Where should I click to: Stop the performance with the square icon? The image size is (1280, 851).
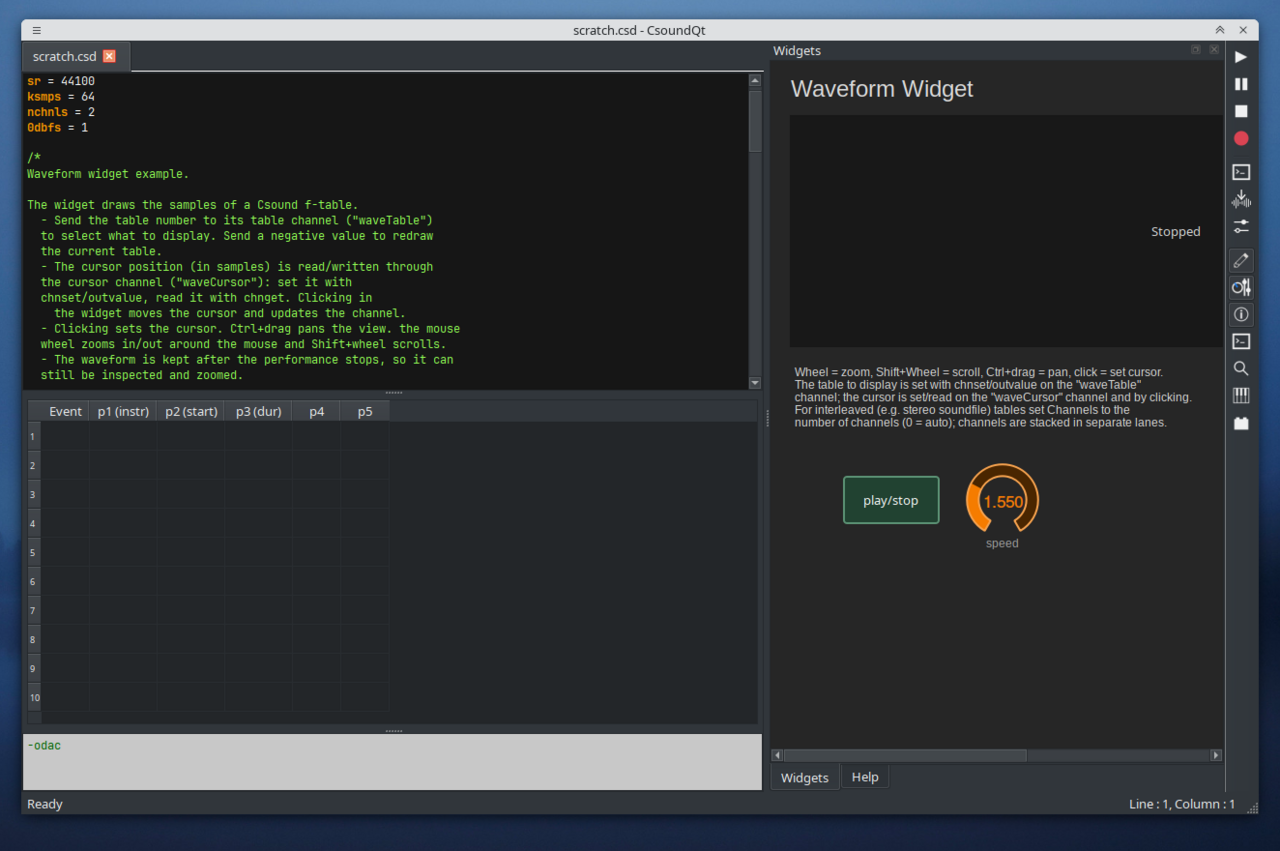pyautogui.click(x=1241, y=111)
